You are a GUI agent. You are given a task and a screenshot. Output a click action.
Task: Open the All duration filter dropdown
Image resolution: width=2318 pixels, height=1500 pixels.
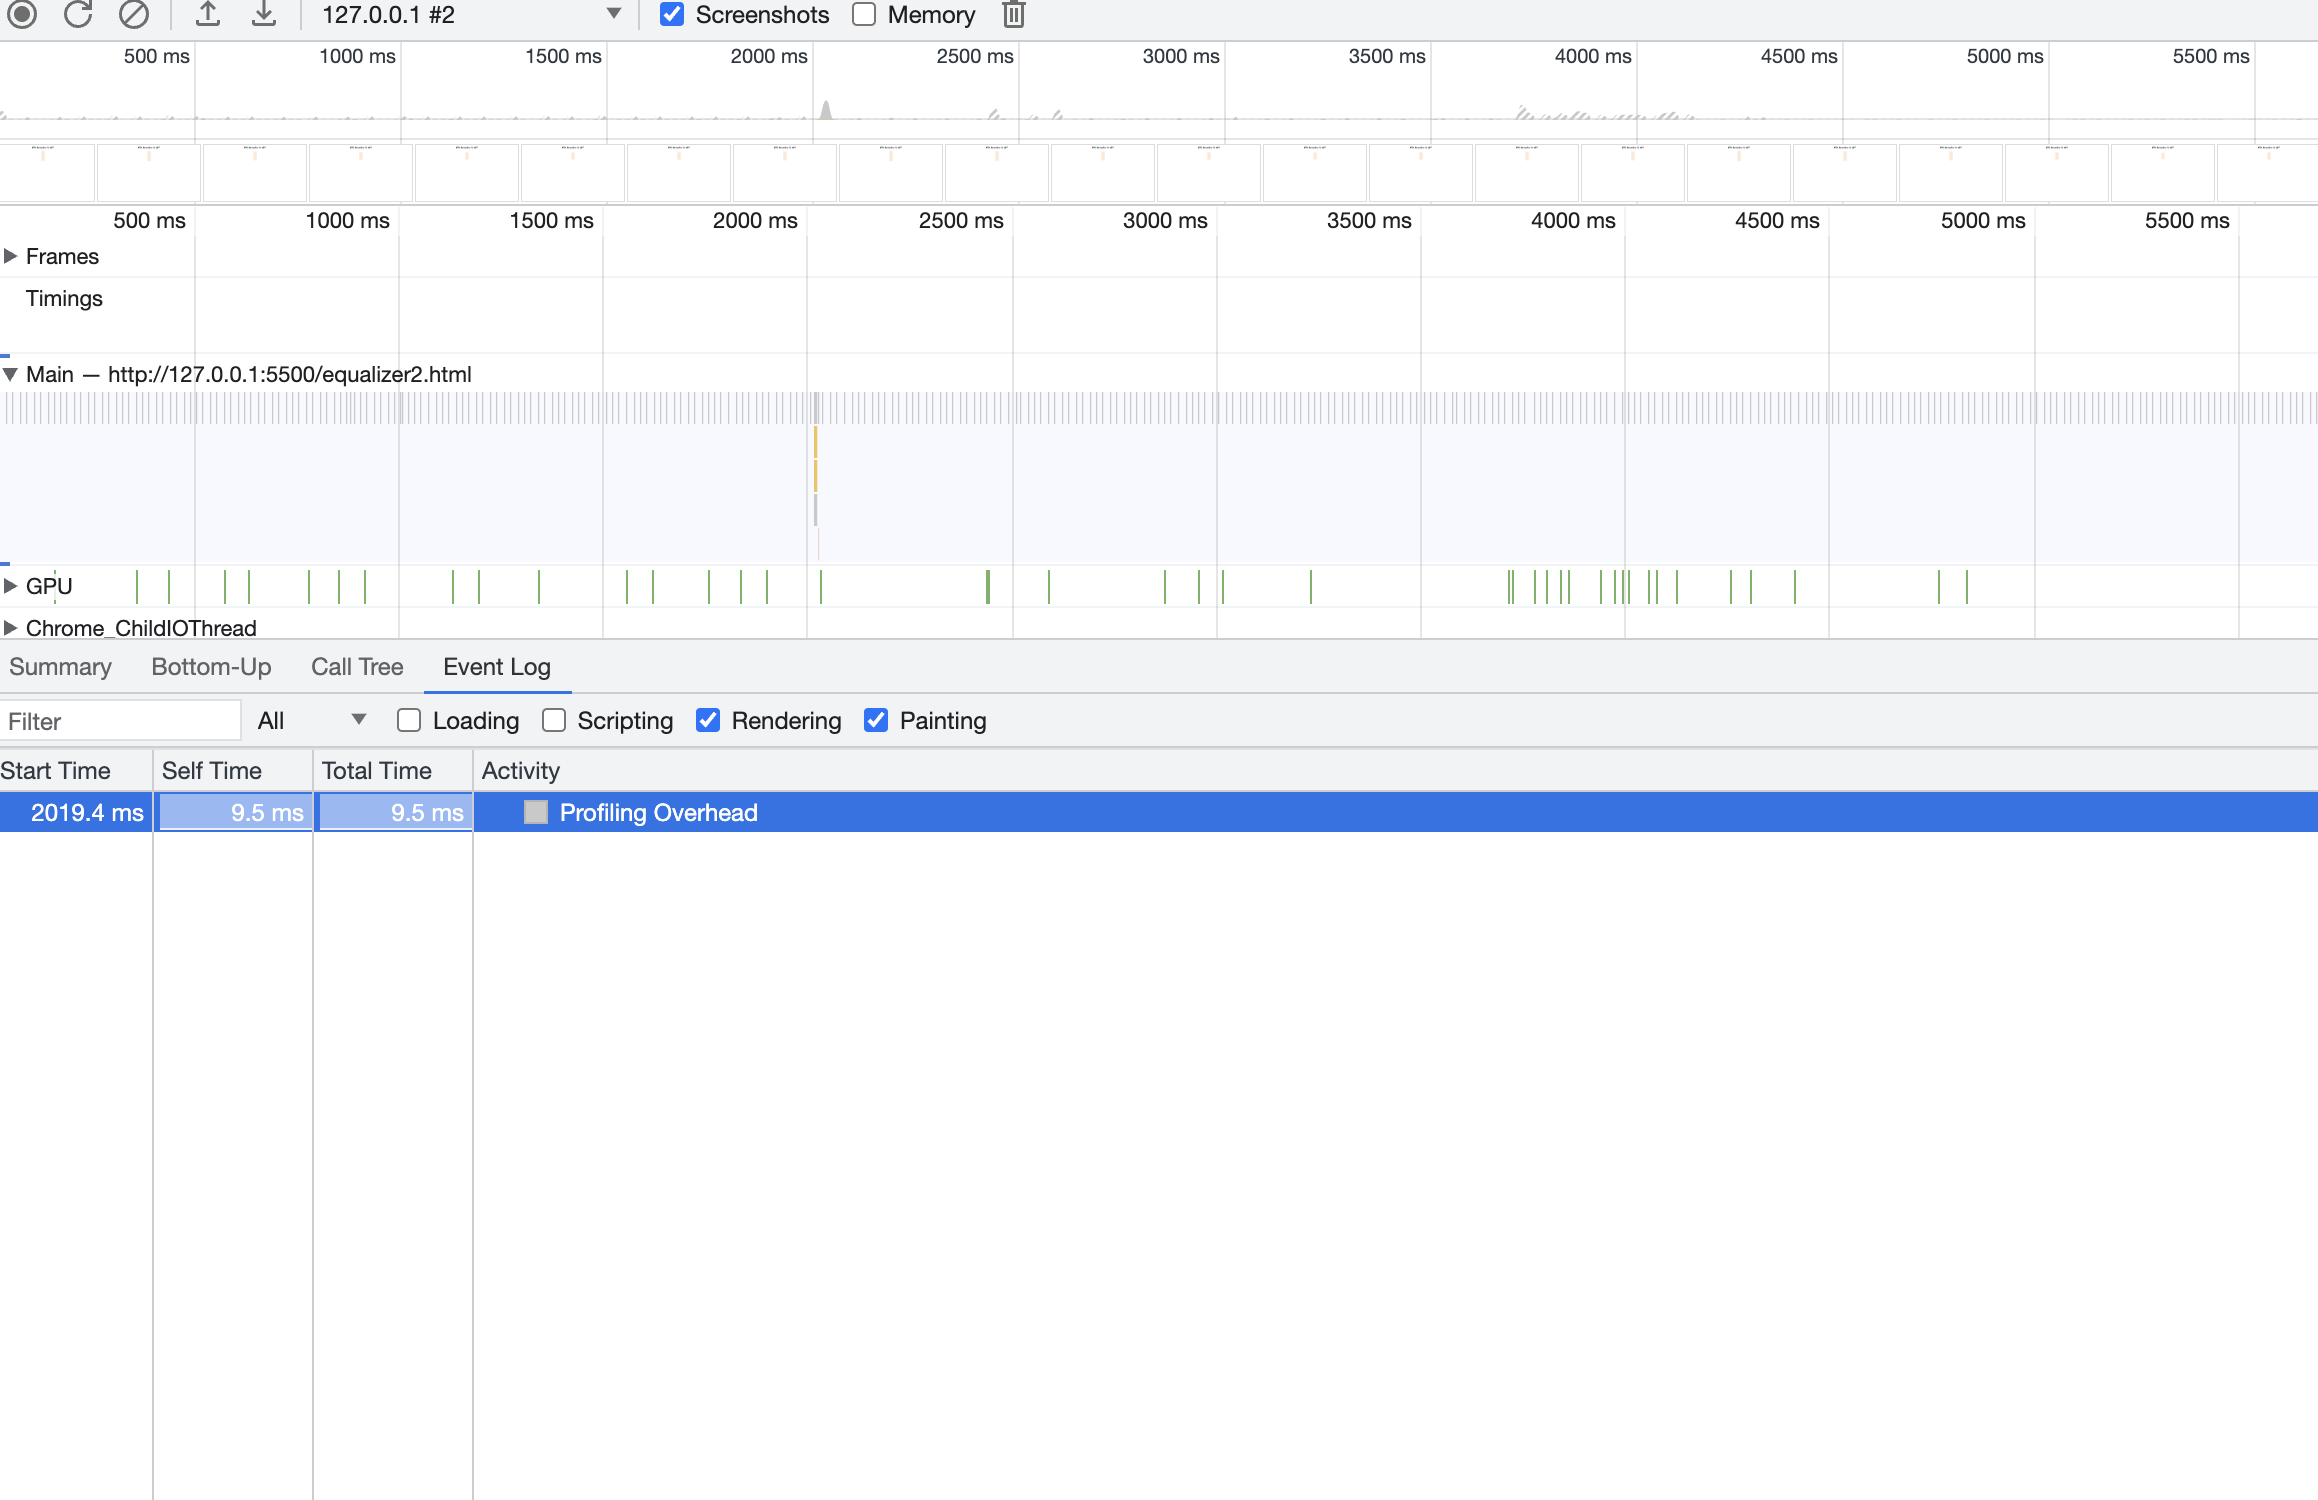(x=312, y=720)
